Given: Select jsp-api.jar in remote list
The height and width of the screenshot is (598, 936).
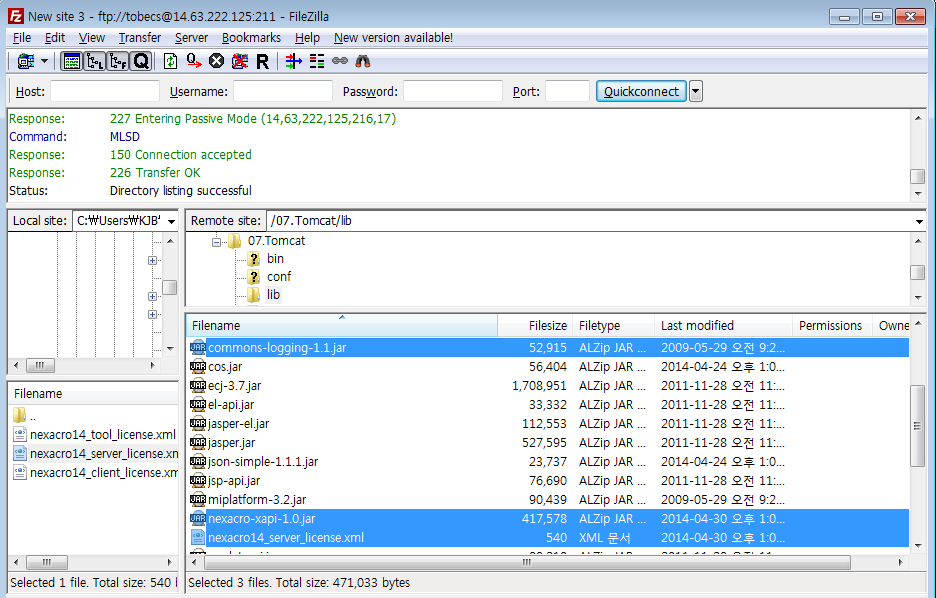Looking at the screenshot, I should [548, 481].
